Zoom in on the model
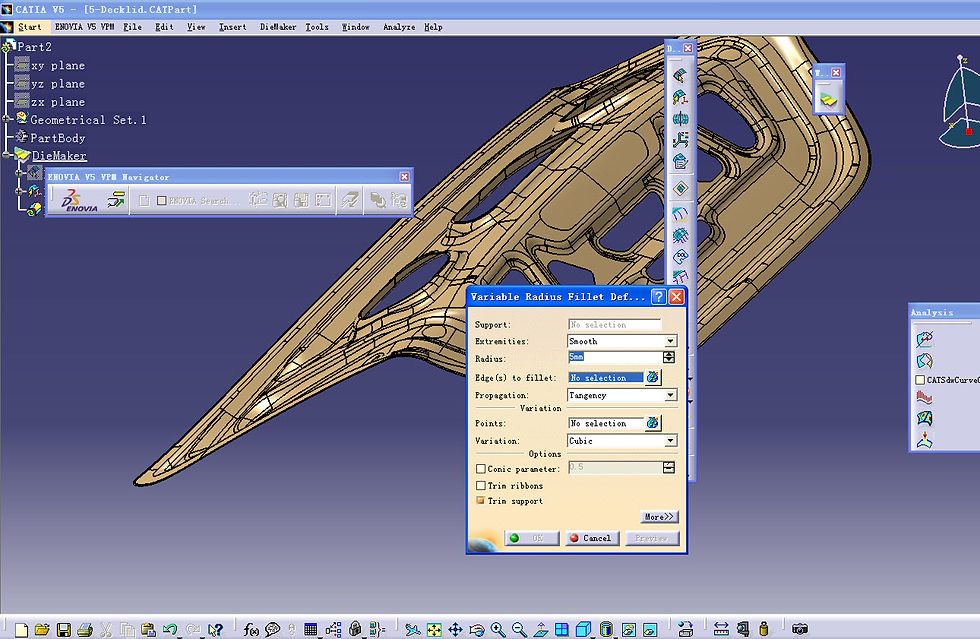 click(x=498, y=629)
